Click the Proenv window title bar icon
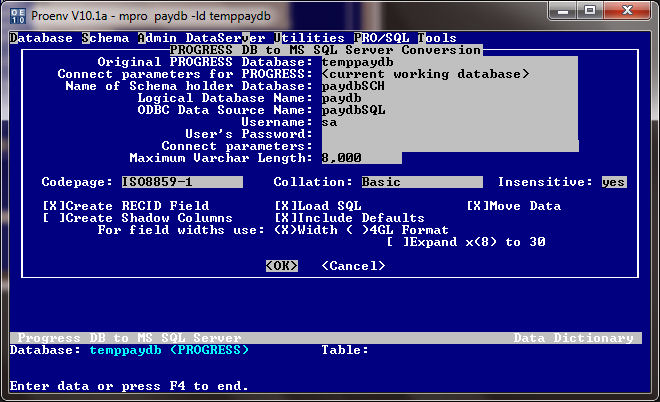The width and height of the screenshot is (660, 402). tap(18, 16)
